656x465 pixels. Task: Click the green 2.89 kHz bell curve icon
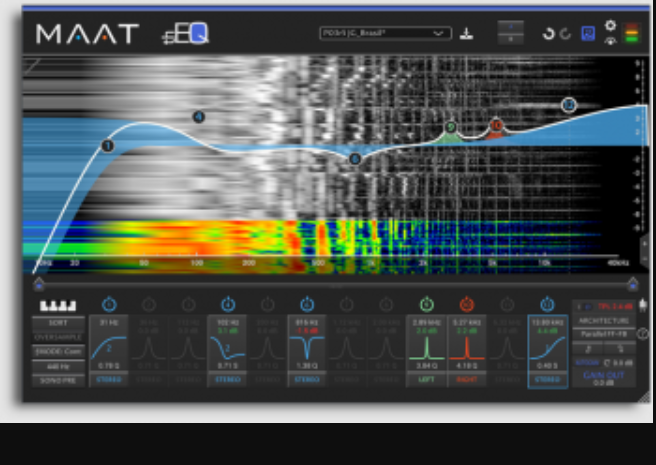point(426,347)
